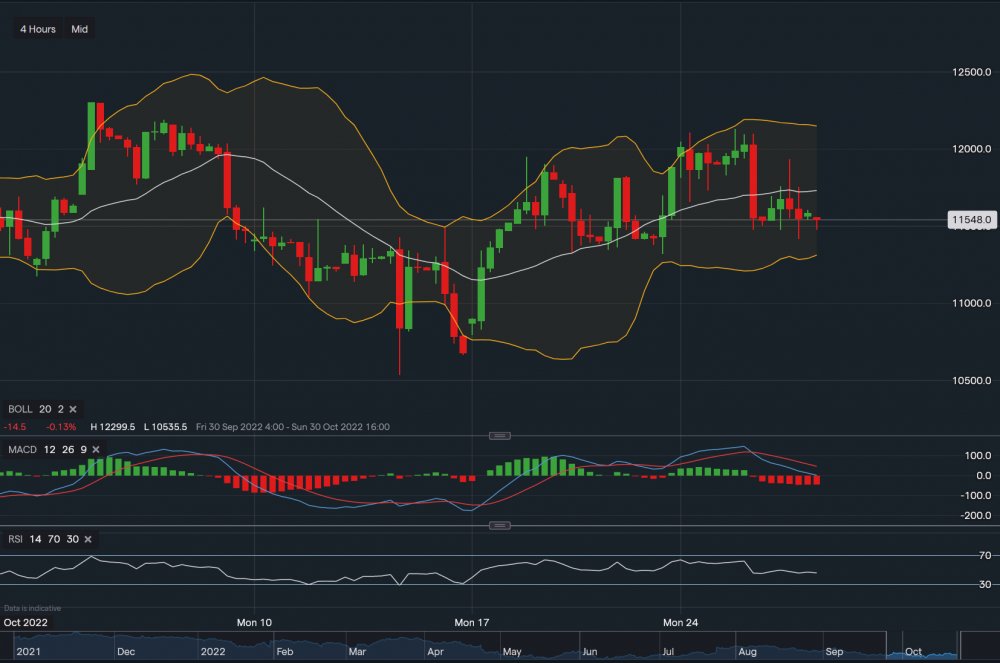Jump to Dec in the timeline navigator
The width and height of the screenshot is (1000, 663).
click(x=125, y=651)
